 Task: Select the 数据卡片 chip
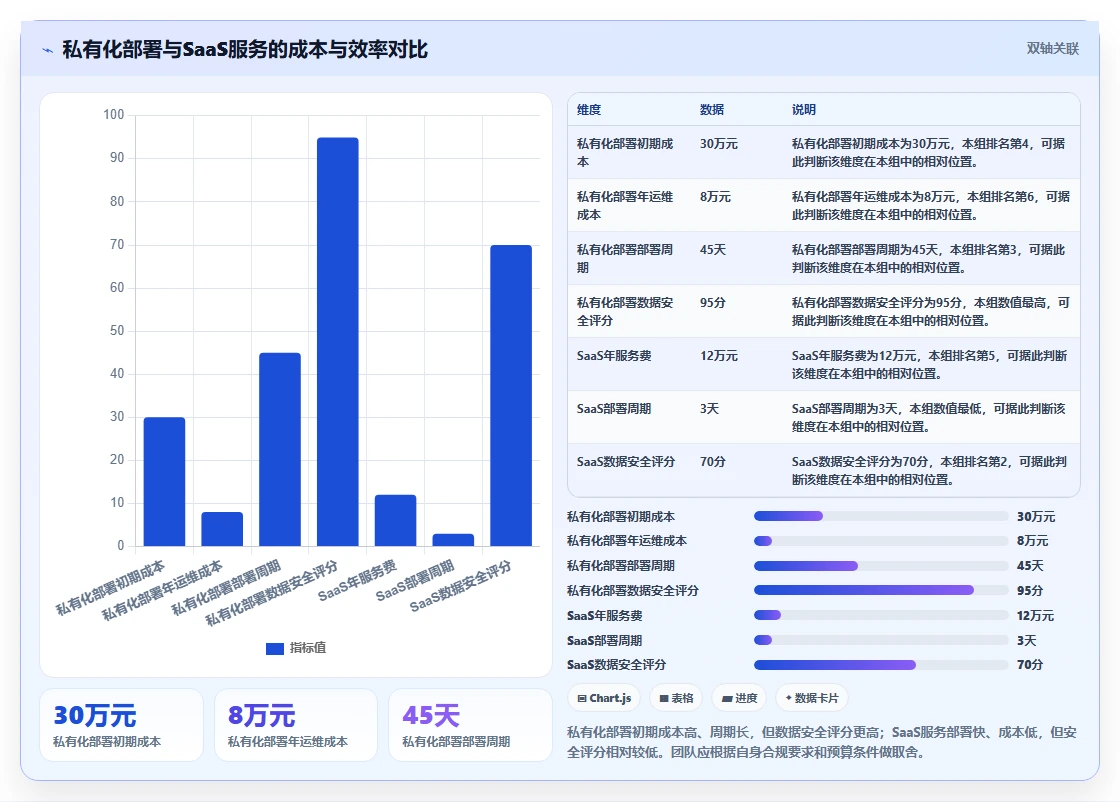pyautogui.click(x=811, y=698)
